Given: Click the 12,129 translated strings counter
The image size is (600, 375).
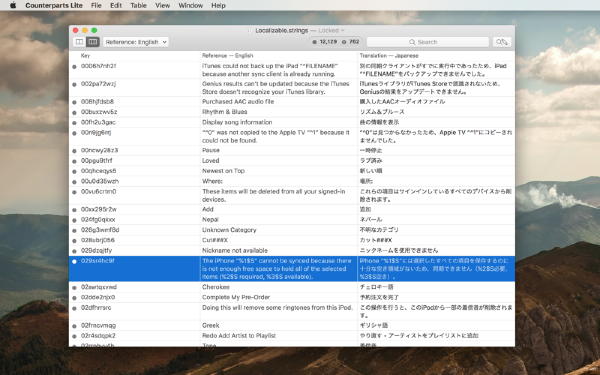Looking at the screenshot, I should (x=324, y=42).
